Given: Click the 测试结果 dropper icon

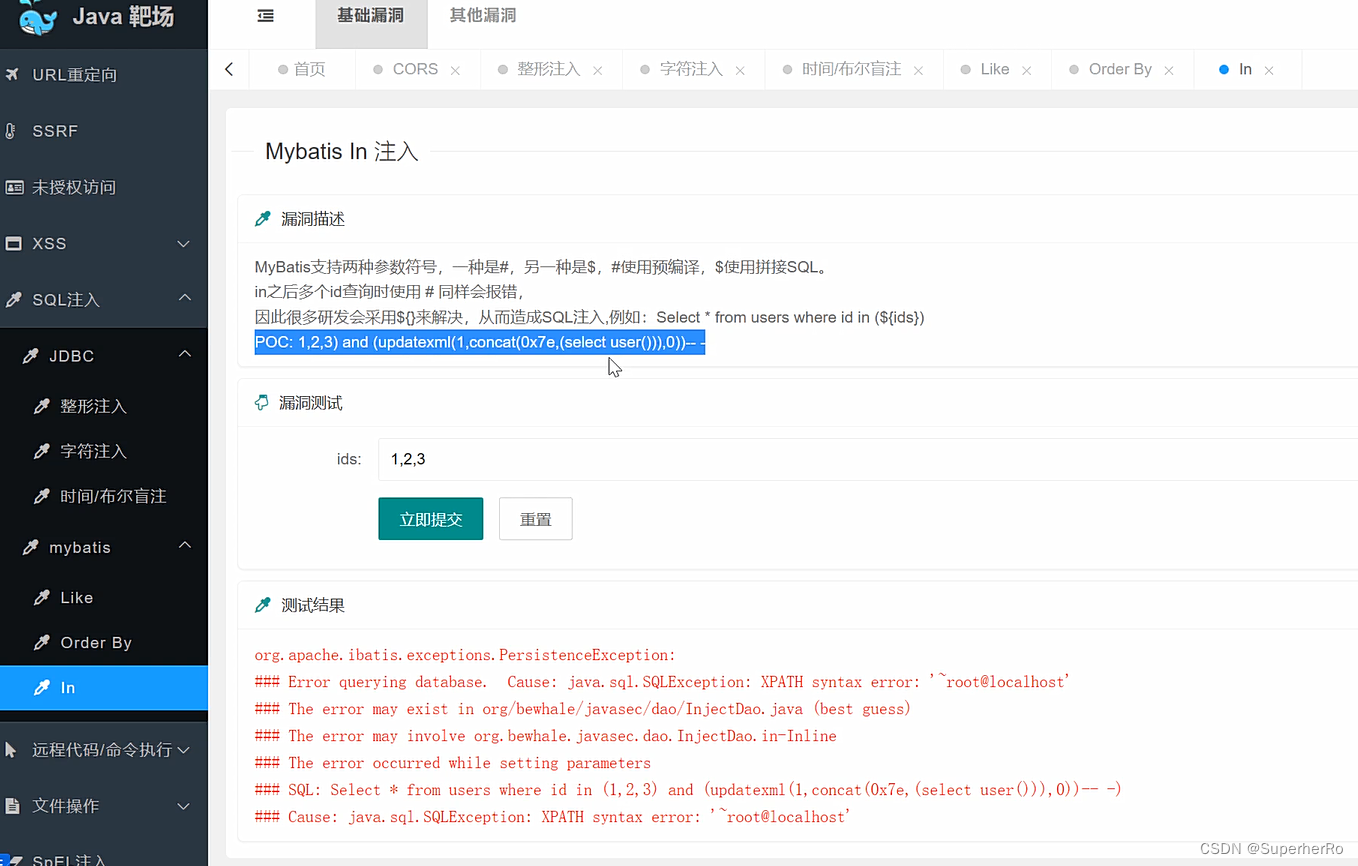Looking at the screenshot, I should [263, 604].
